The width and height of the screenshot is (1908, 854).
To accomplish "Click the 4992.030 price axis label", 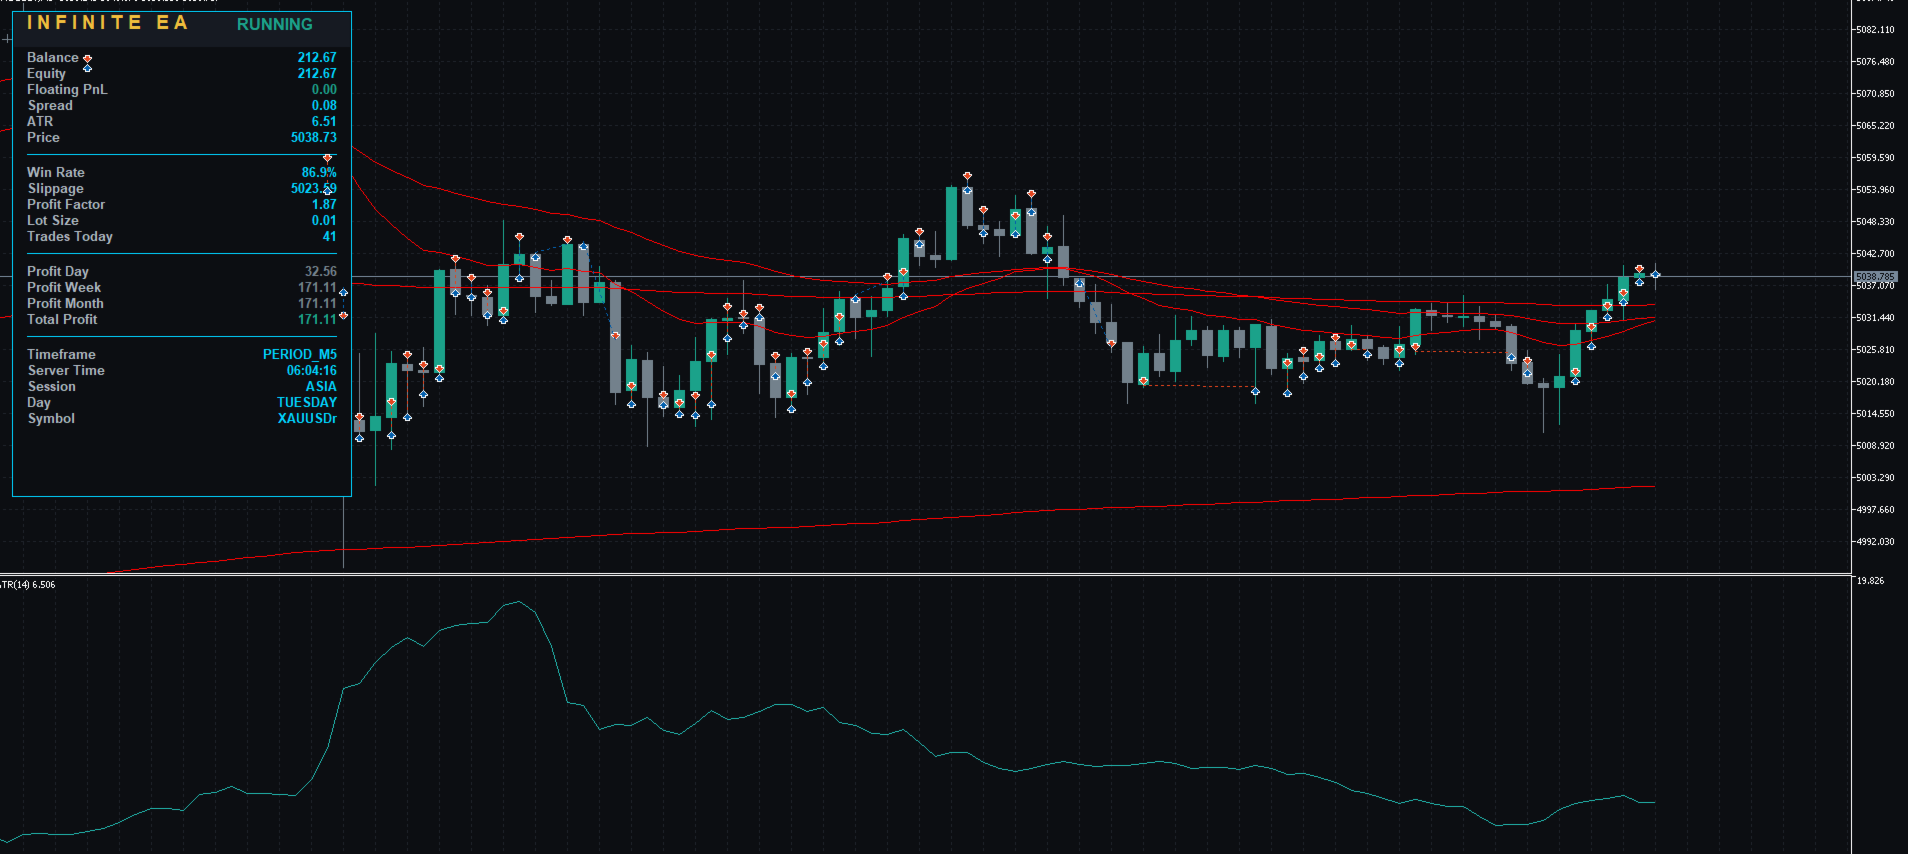I will [x=1875, y=542].
